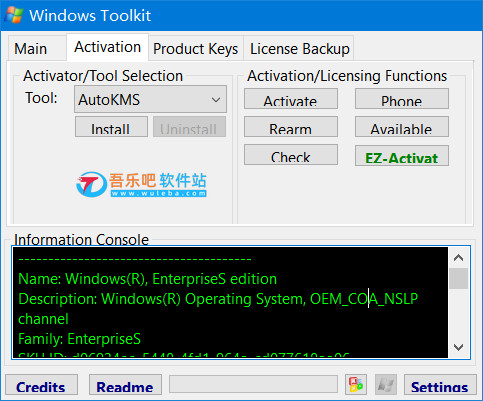483x401 pixels.
Task: Open the Settings button
Action: pos(440,384)
